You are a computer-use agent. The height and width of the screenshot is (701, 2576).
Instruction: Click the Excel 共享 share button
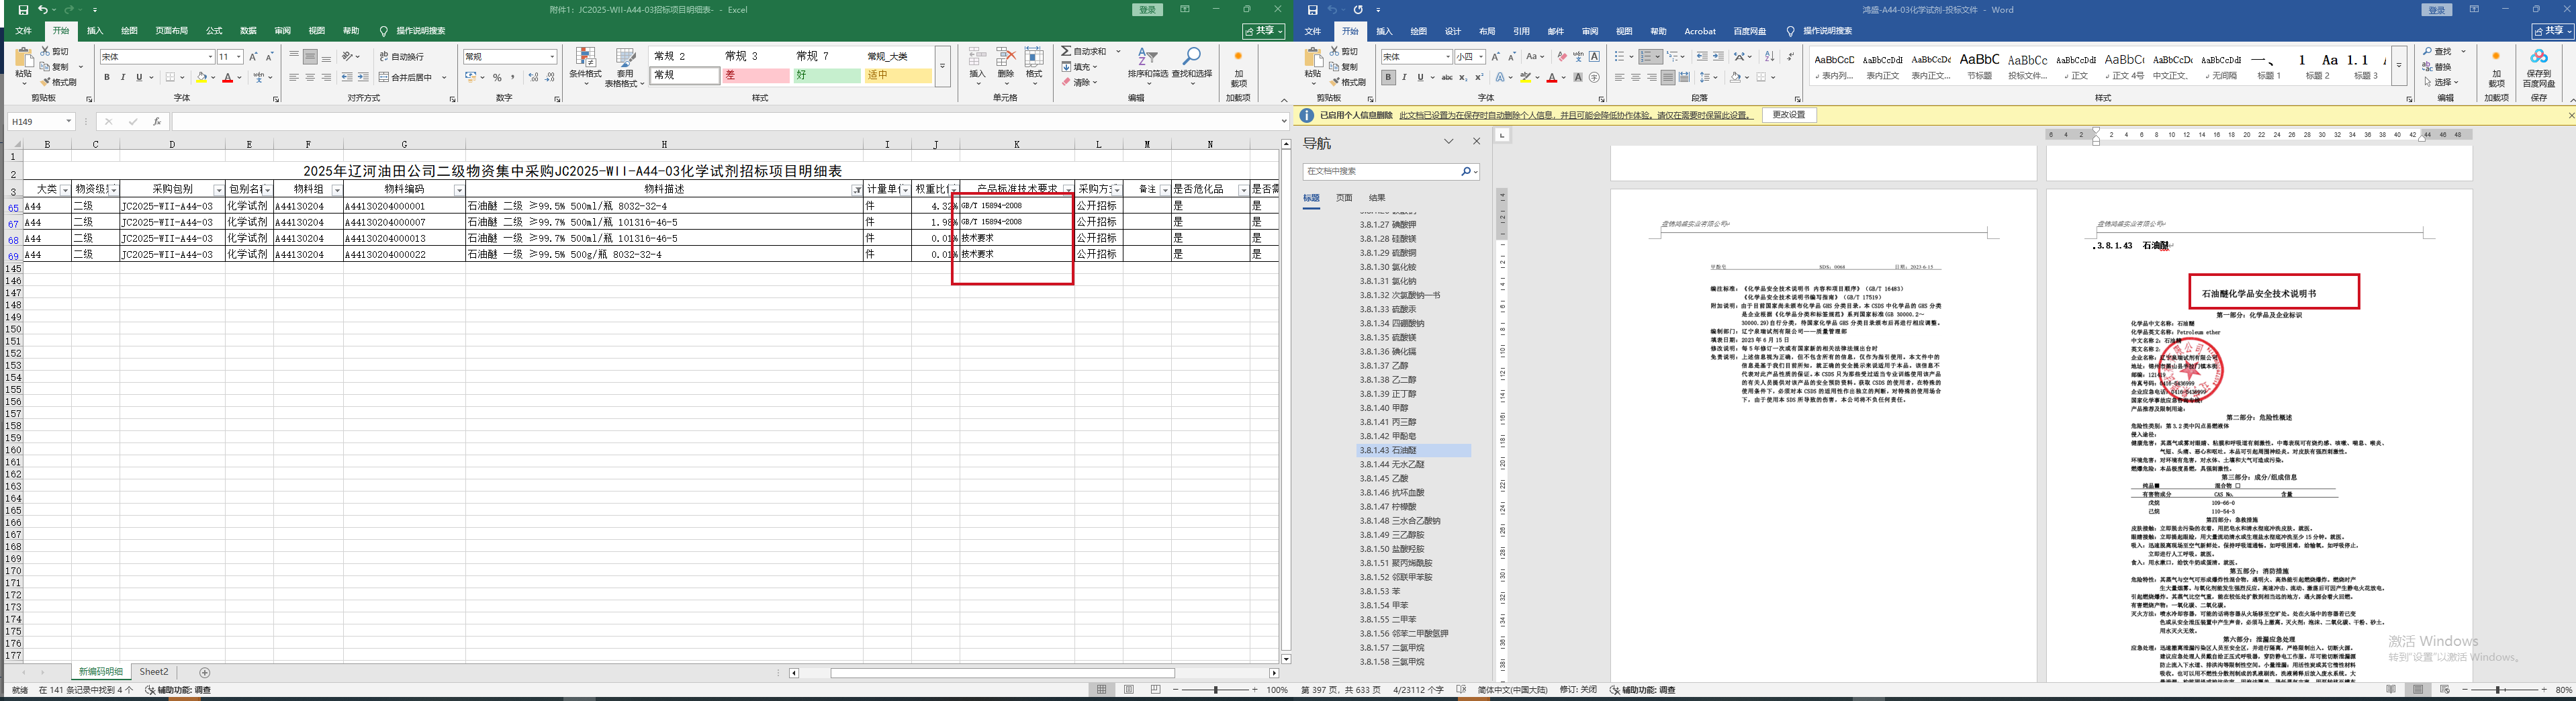click(x=1264, y=31)
